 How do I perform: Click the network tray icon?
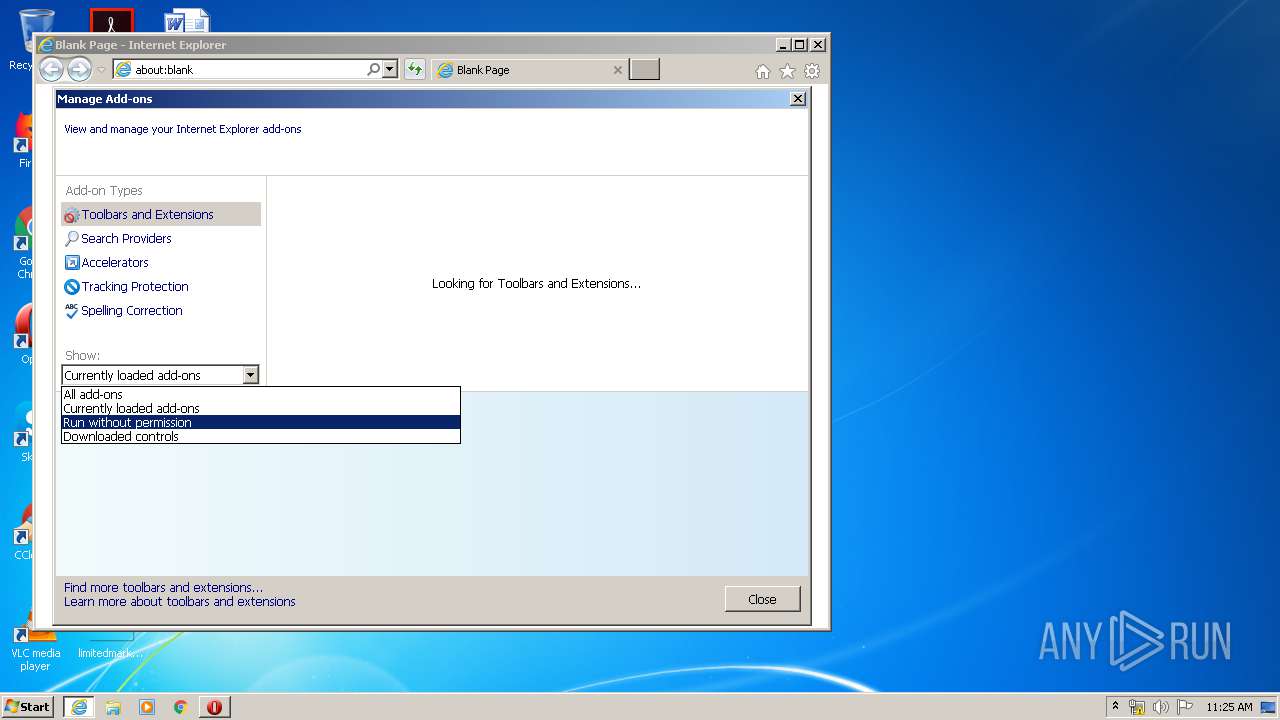tap(1137, 707)
